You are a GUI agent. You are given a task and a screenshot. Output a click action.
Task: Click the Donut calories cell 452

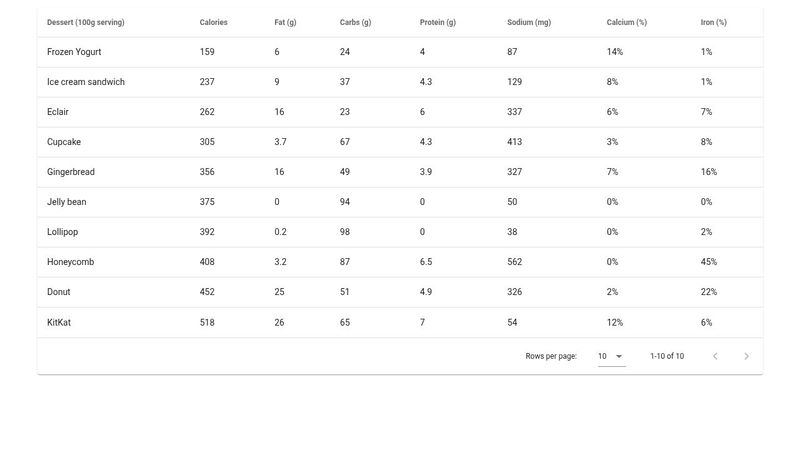pyautogui.click(x=207, y=292)
